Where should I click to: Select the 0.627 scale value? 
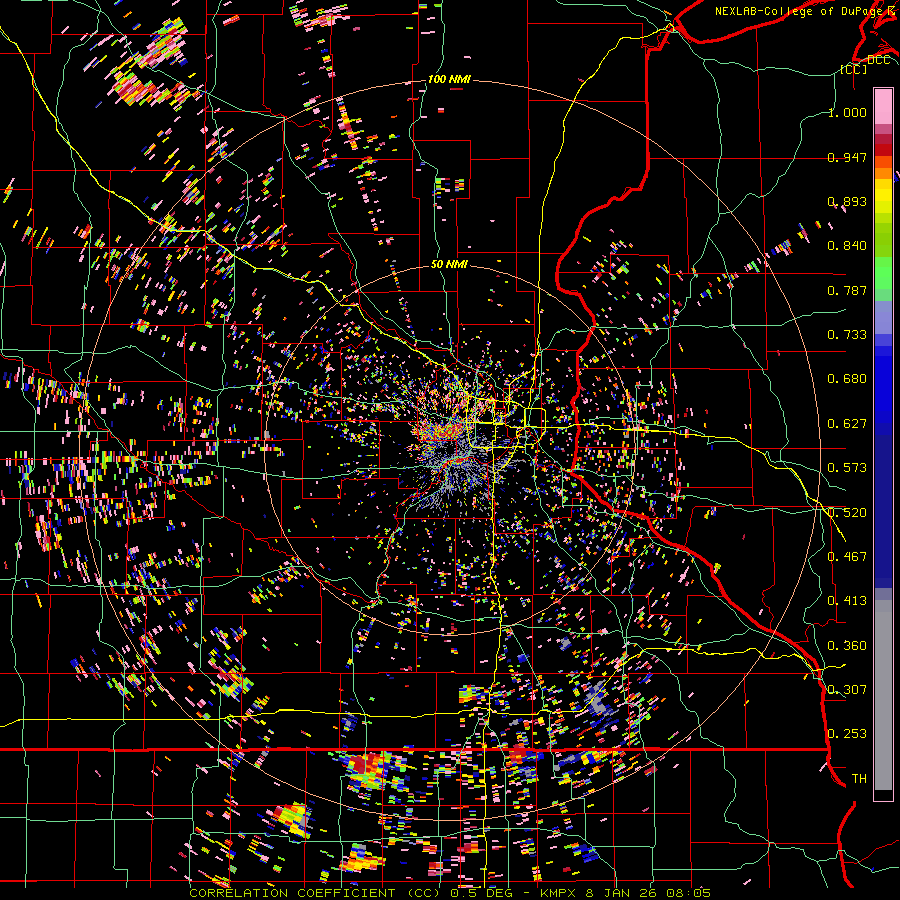[x=847, y=424]
